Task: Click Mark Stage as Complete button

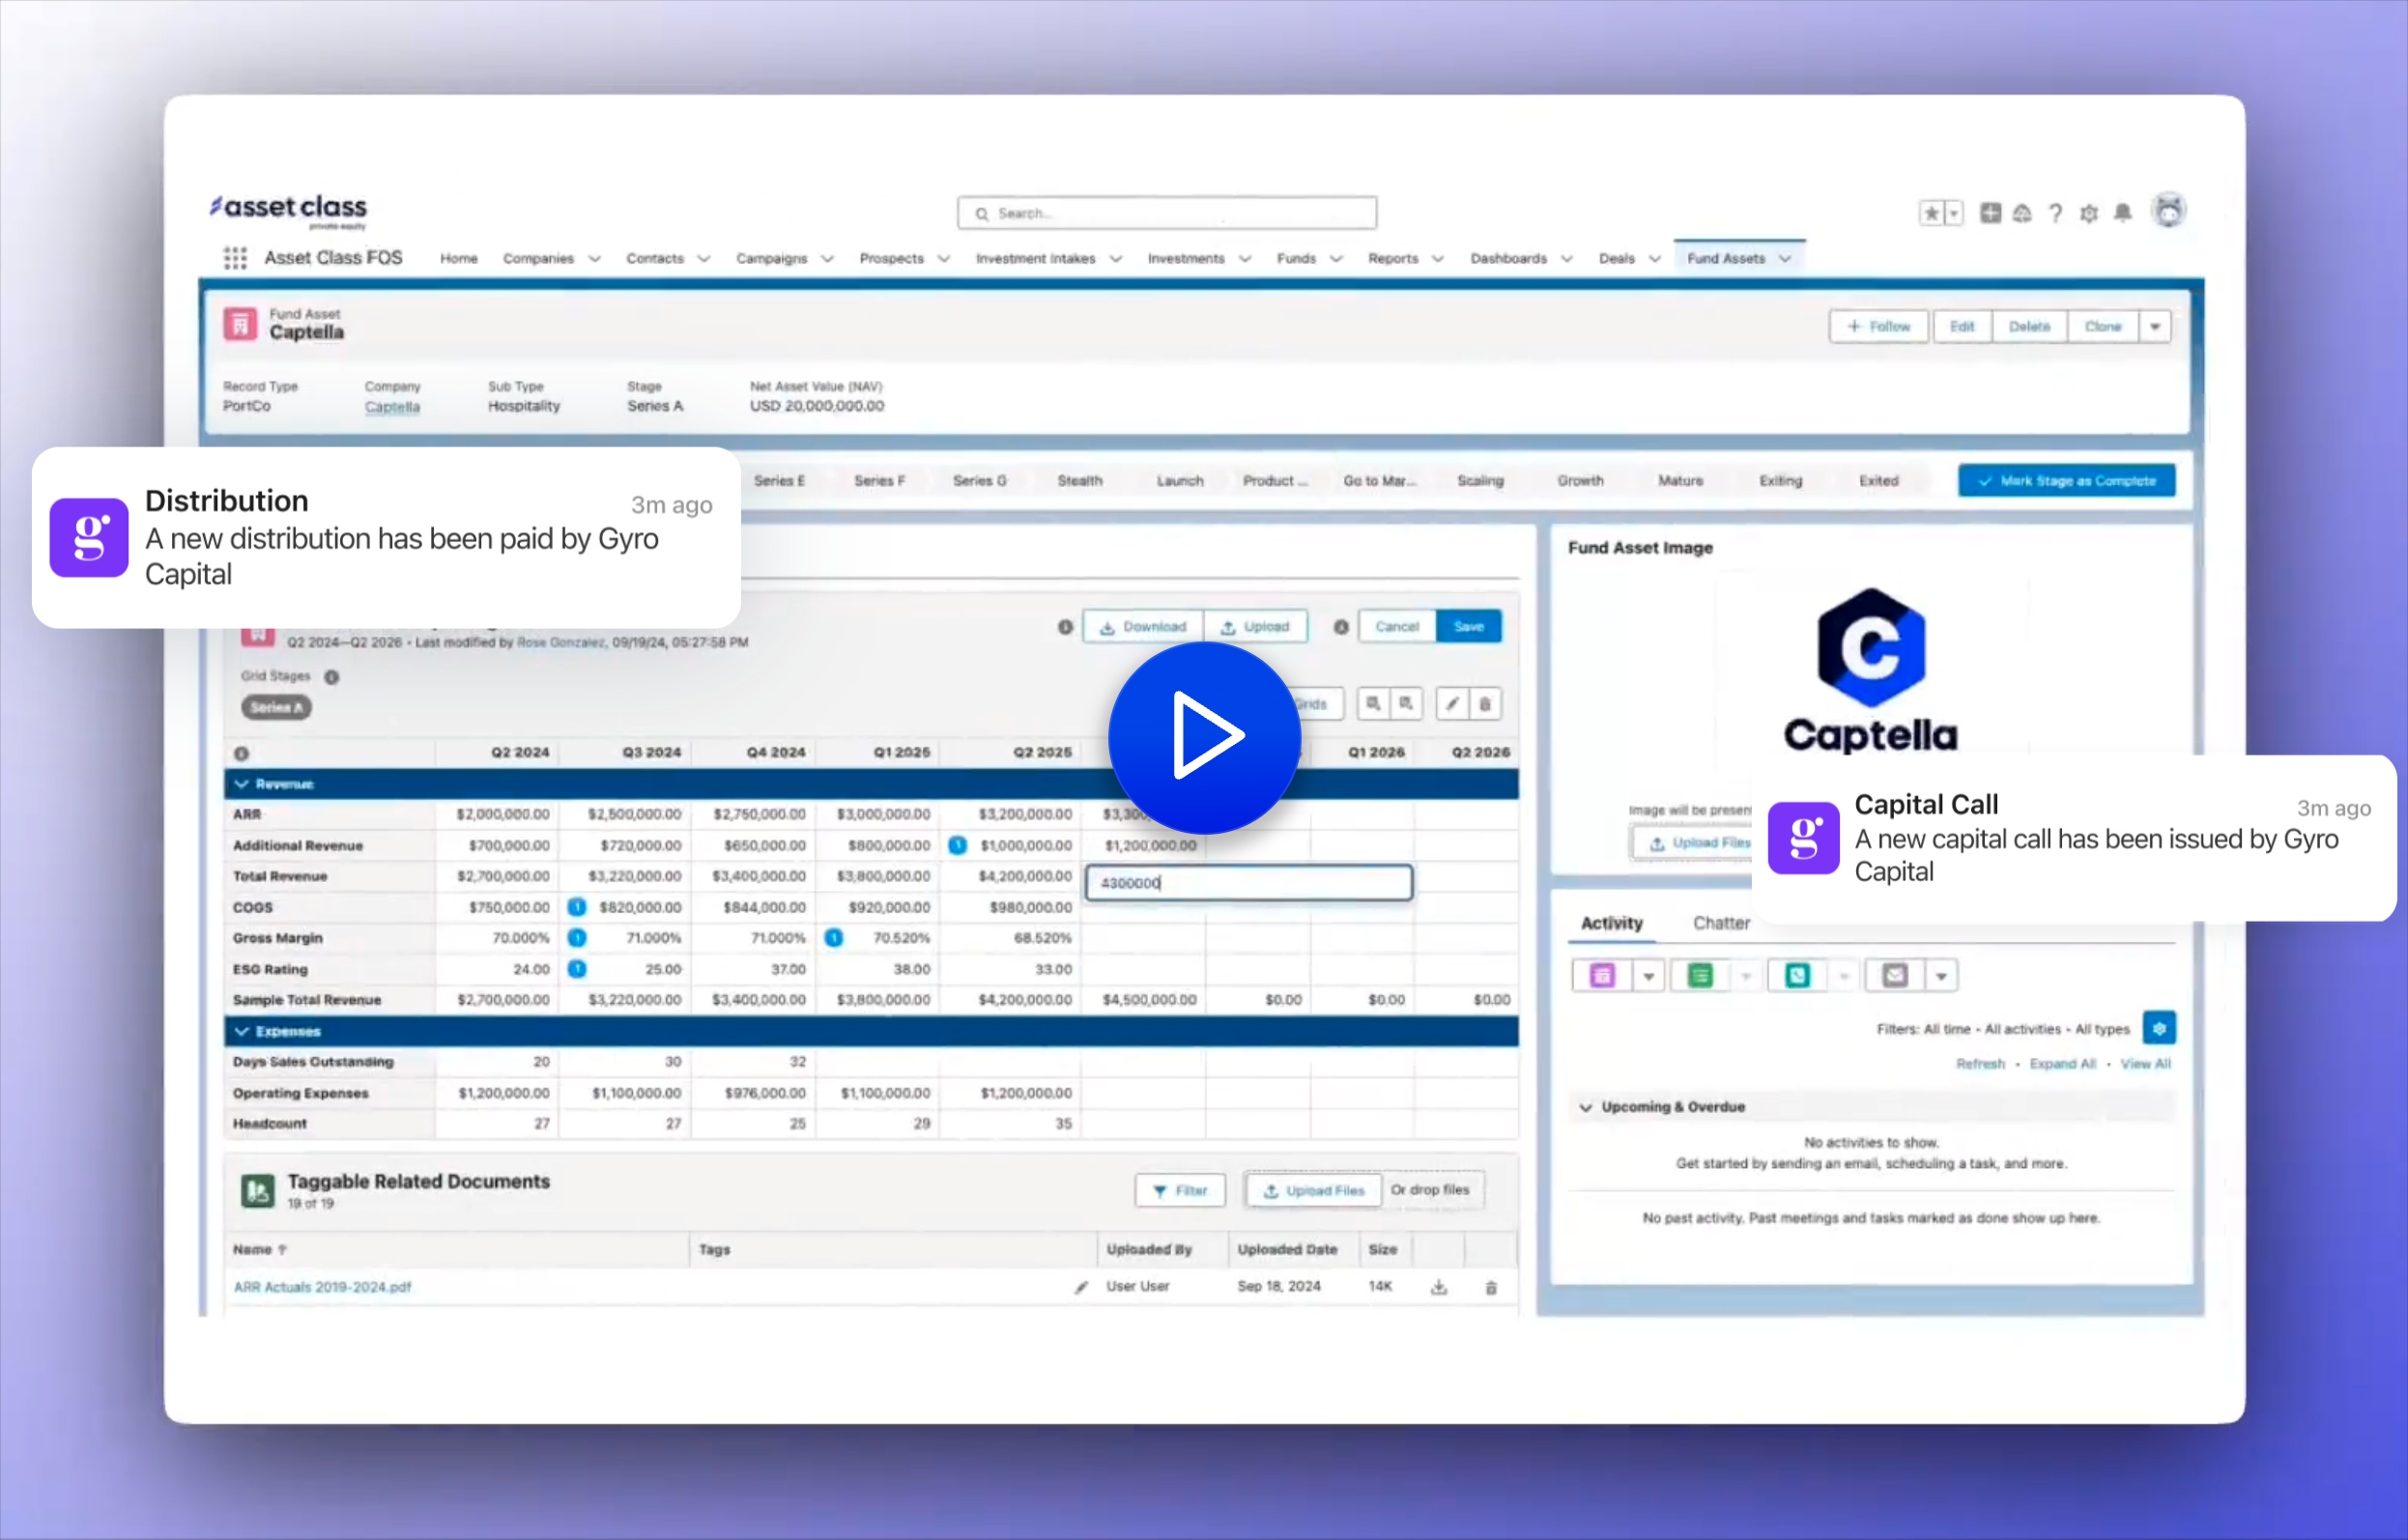Action: (2066, 481)
